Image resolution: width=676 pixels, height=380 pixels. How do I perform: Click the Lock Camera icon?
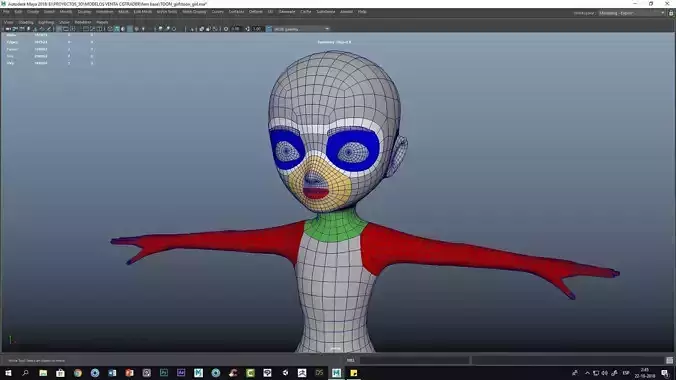[15, 29]
